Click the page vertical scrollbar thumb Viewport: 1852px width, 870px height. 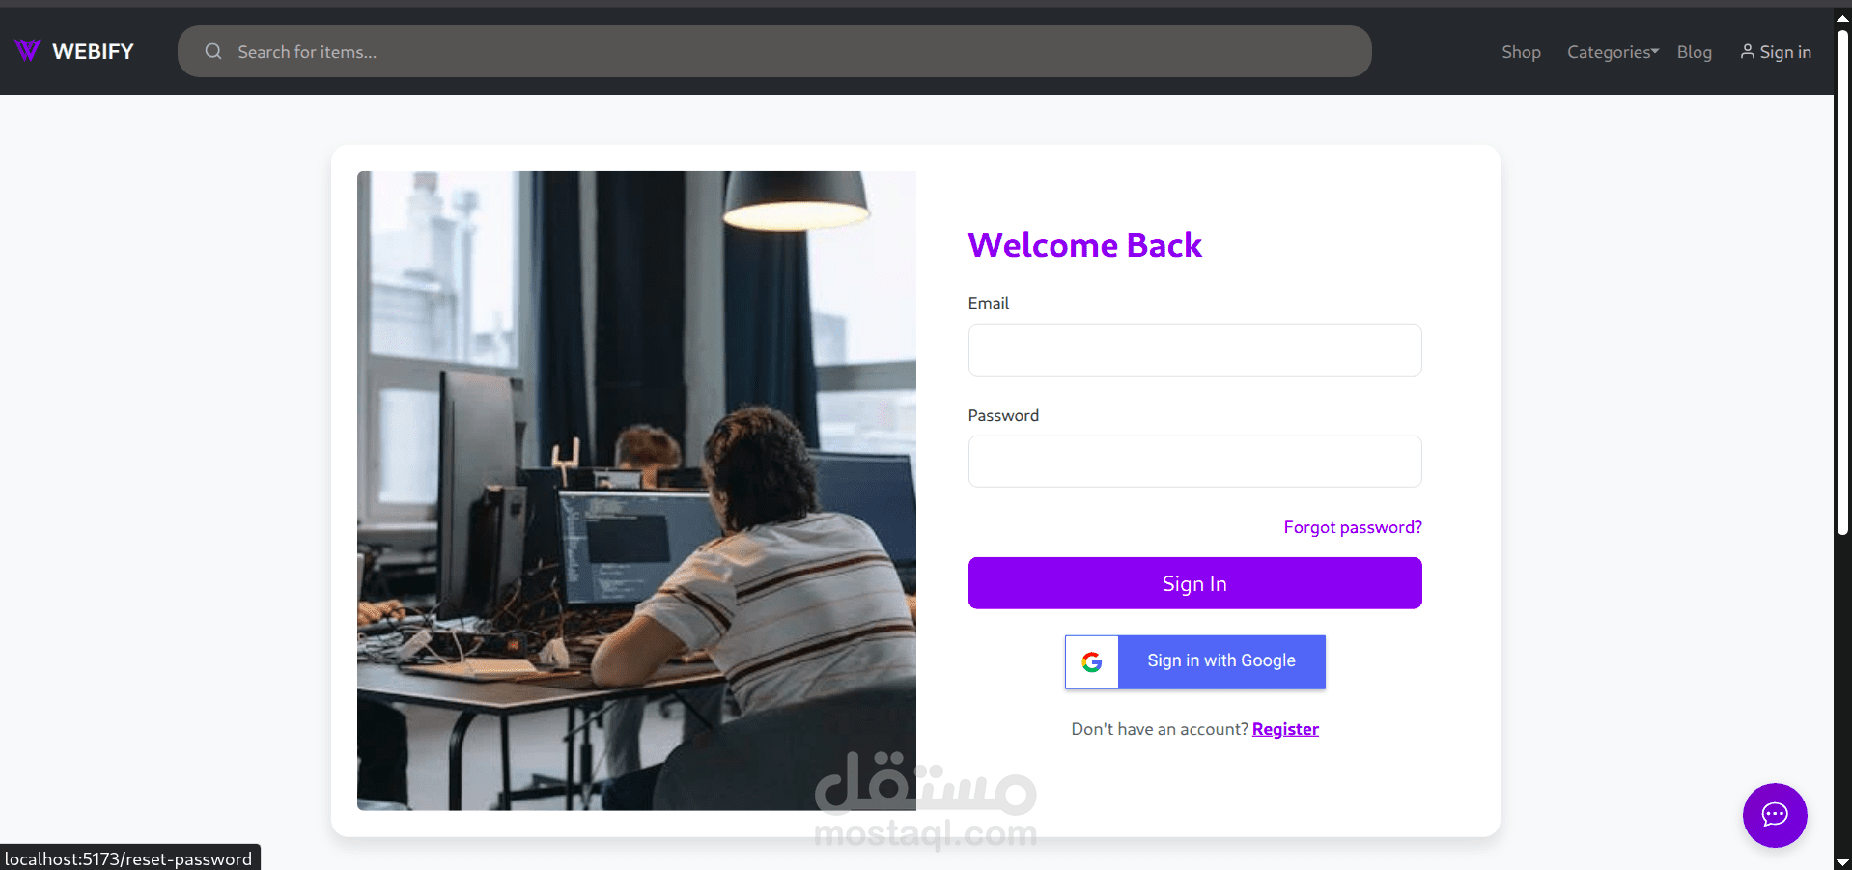[1842, 280]
